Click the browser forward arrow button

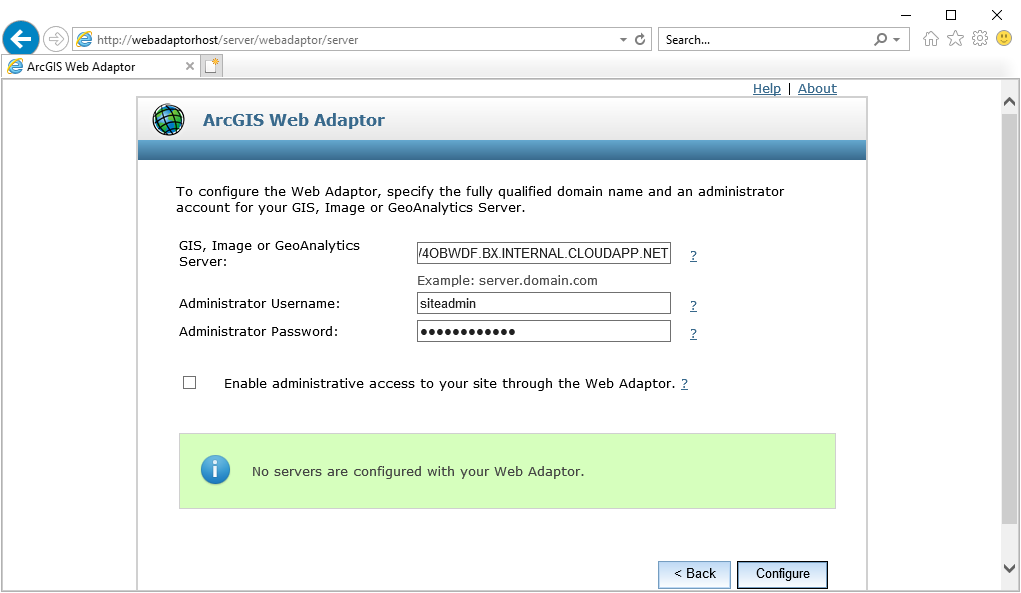(56, 39)
